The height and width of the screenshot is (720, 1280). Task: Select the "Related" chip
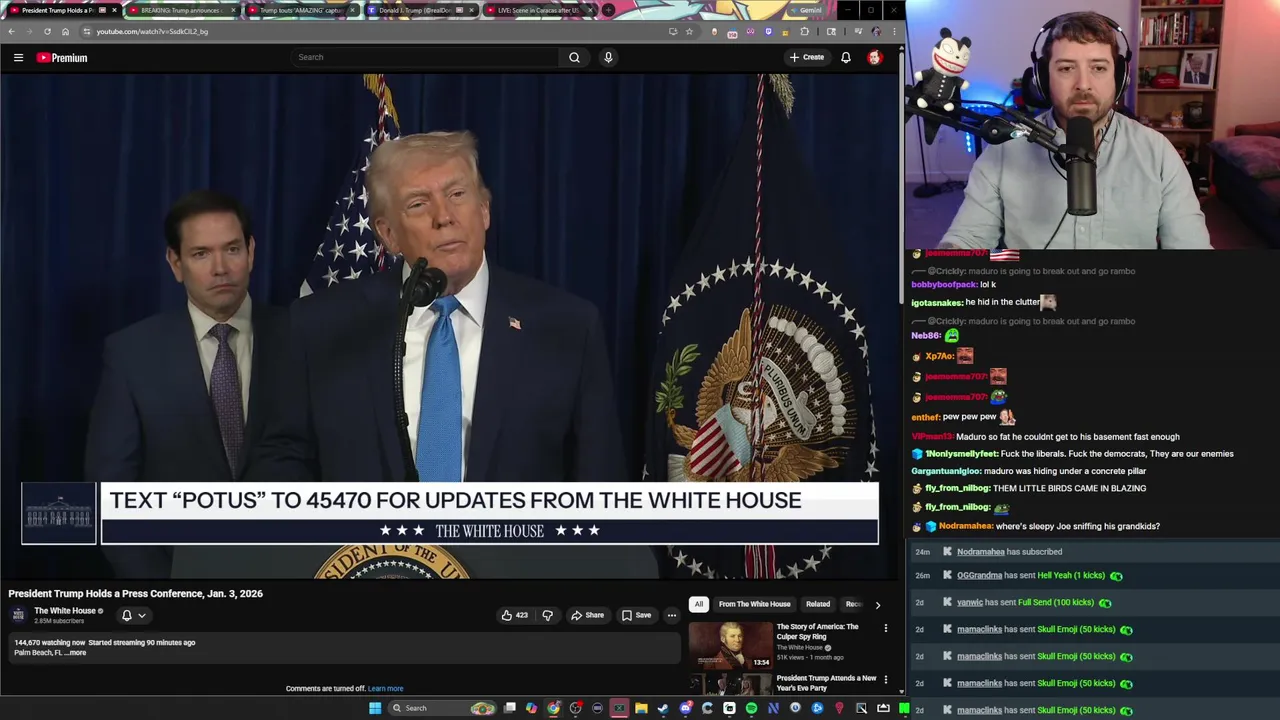[x=818, y=604]
